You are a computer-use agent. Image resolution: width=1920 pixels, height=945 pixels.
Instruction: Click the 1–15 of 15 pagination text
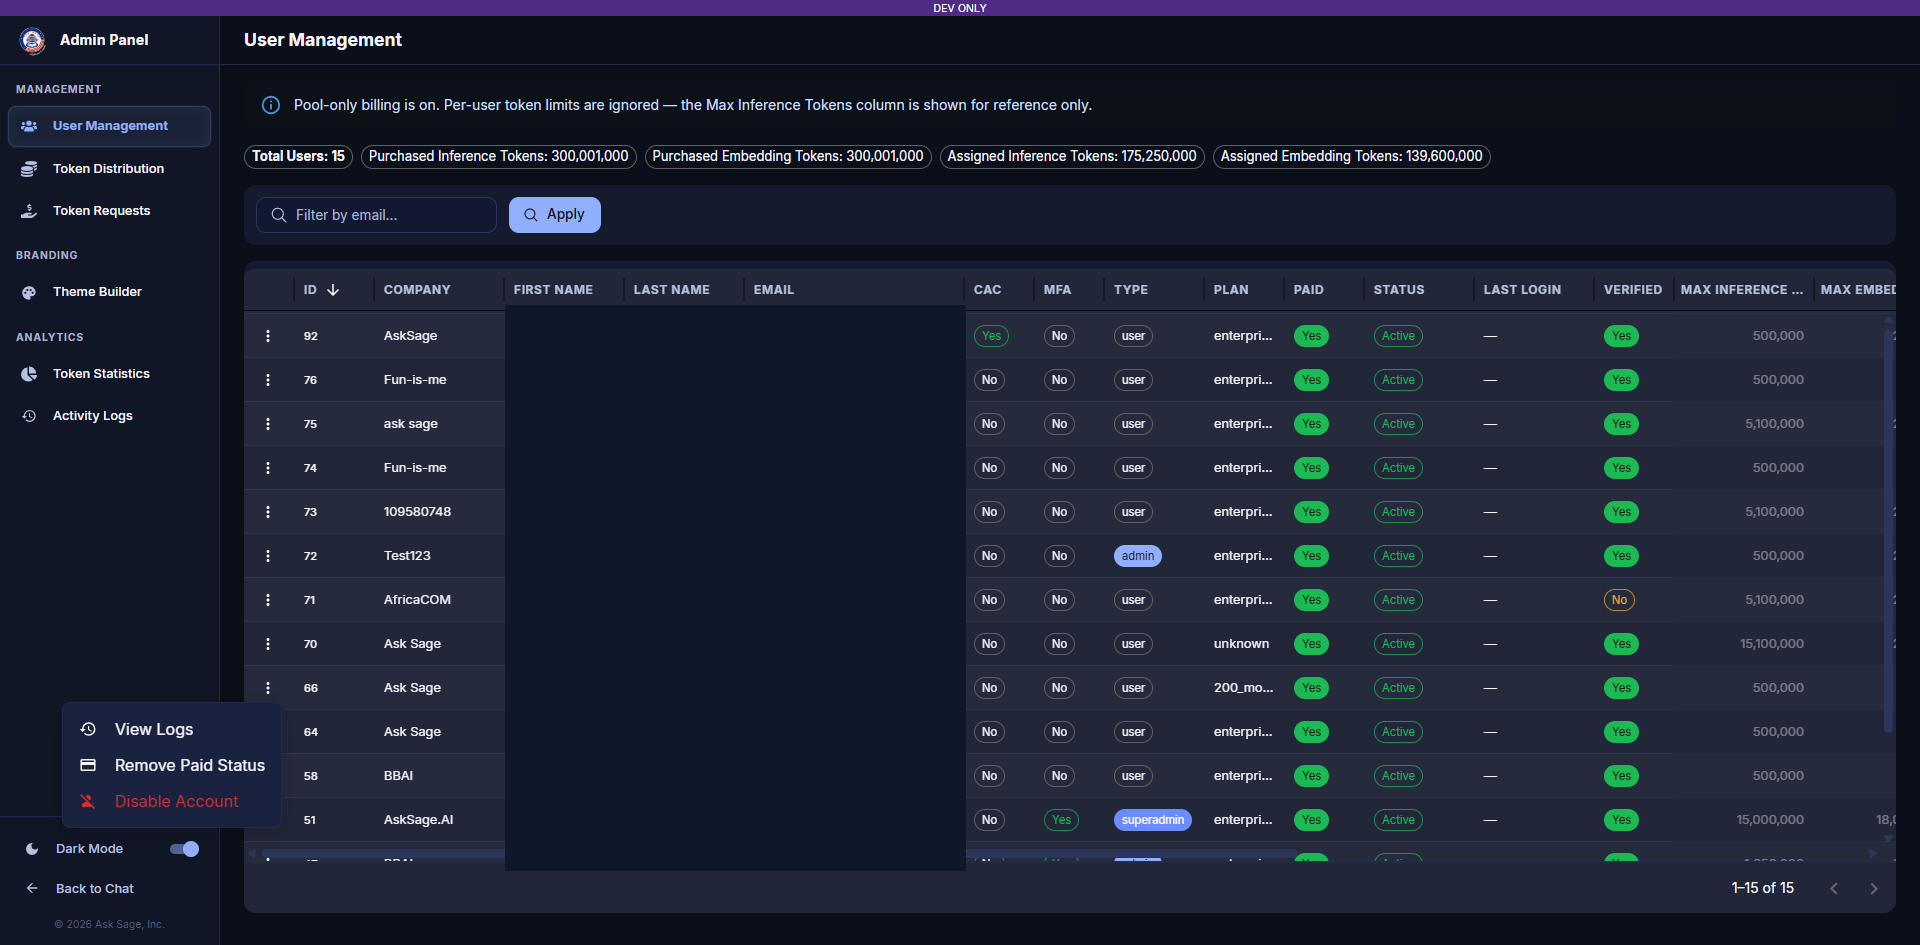tap(1763, 888)
